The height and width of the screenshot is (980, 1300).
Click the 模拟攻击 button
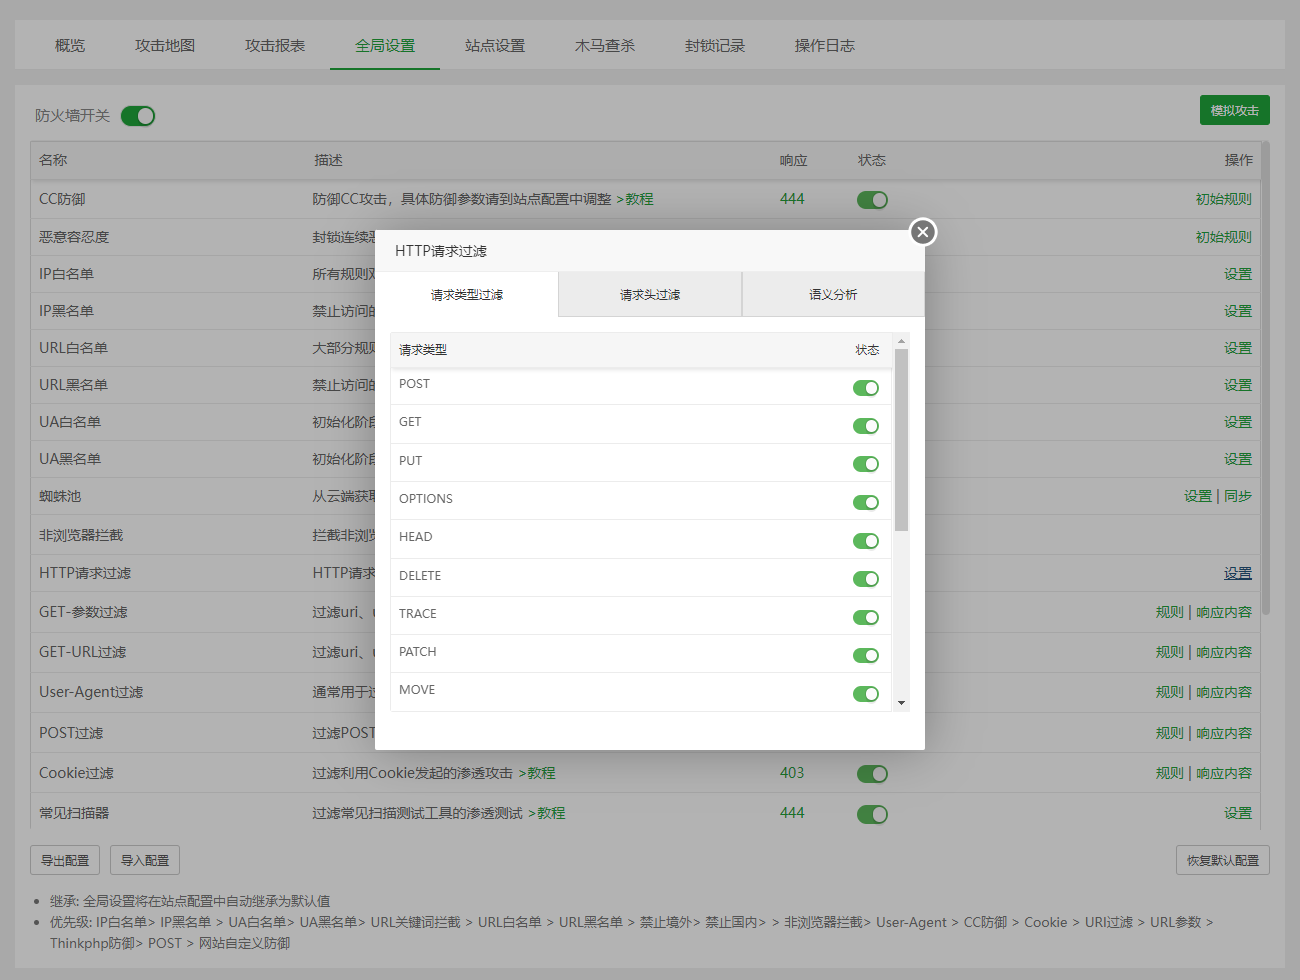1234,111
